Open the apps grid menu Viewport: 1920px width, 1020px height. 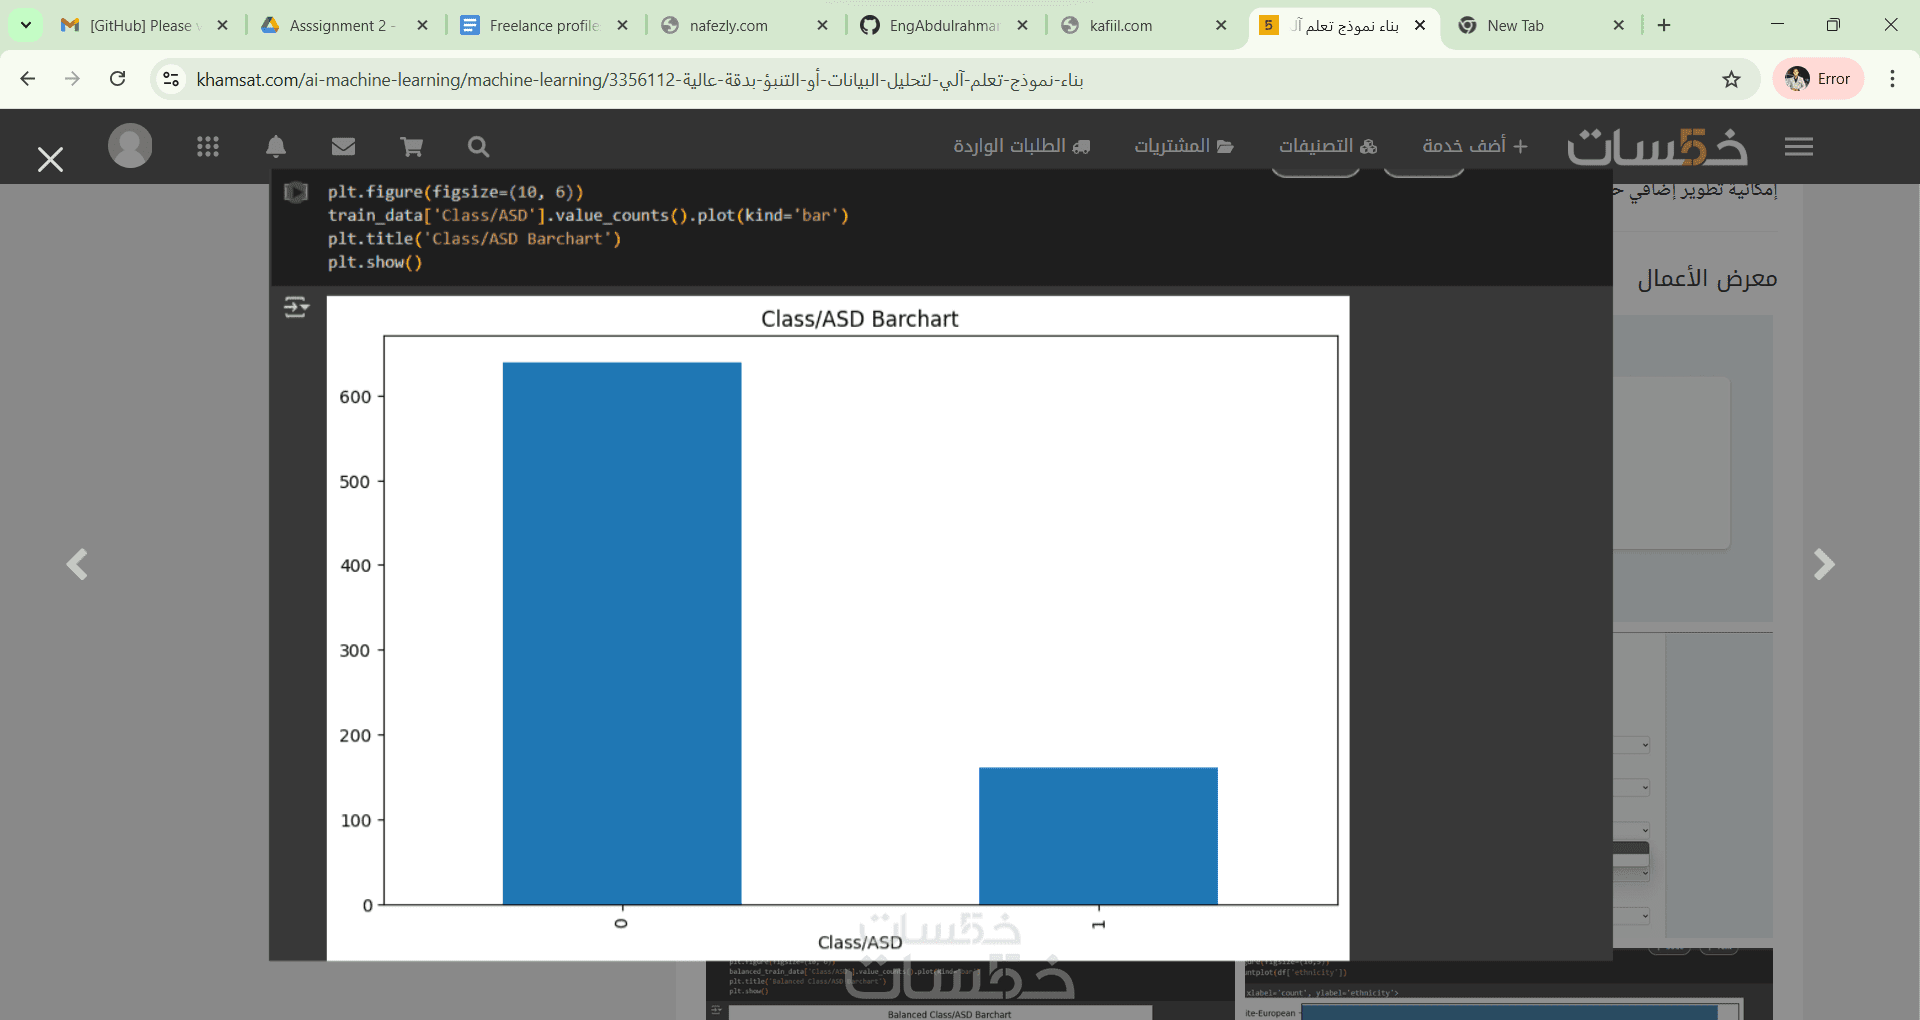click(208, 147)
